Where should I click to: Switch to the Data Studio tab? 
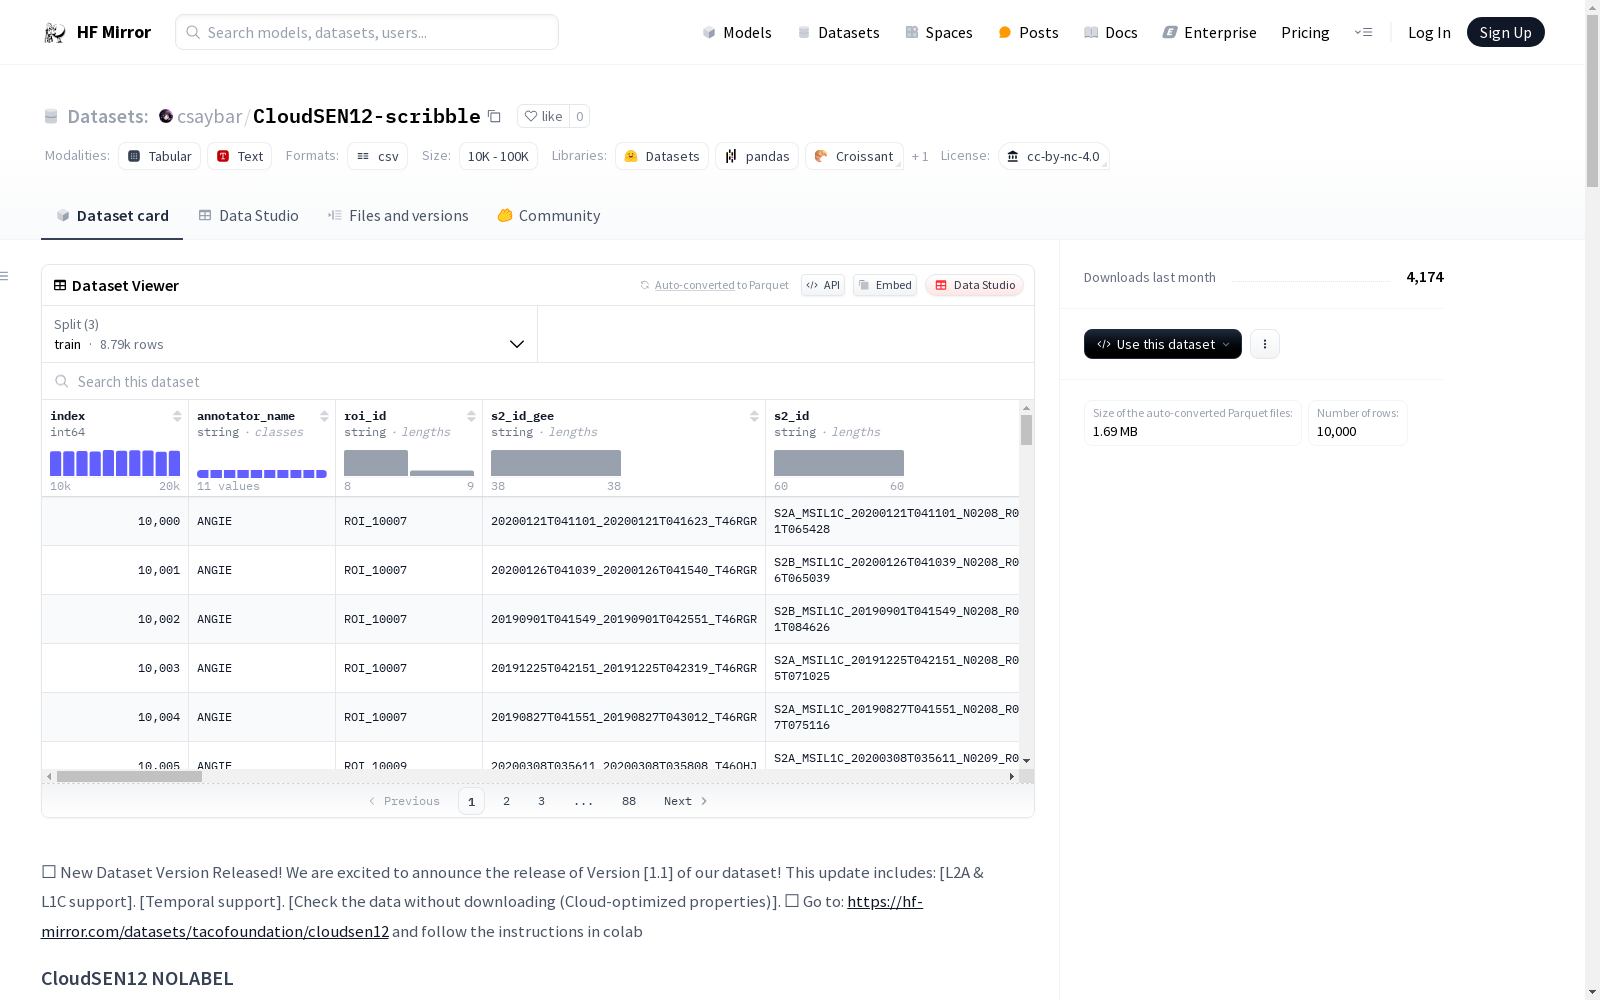248,215
